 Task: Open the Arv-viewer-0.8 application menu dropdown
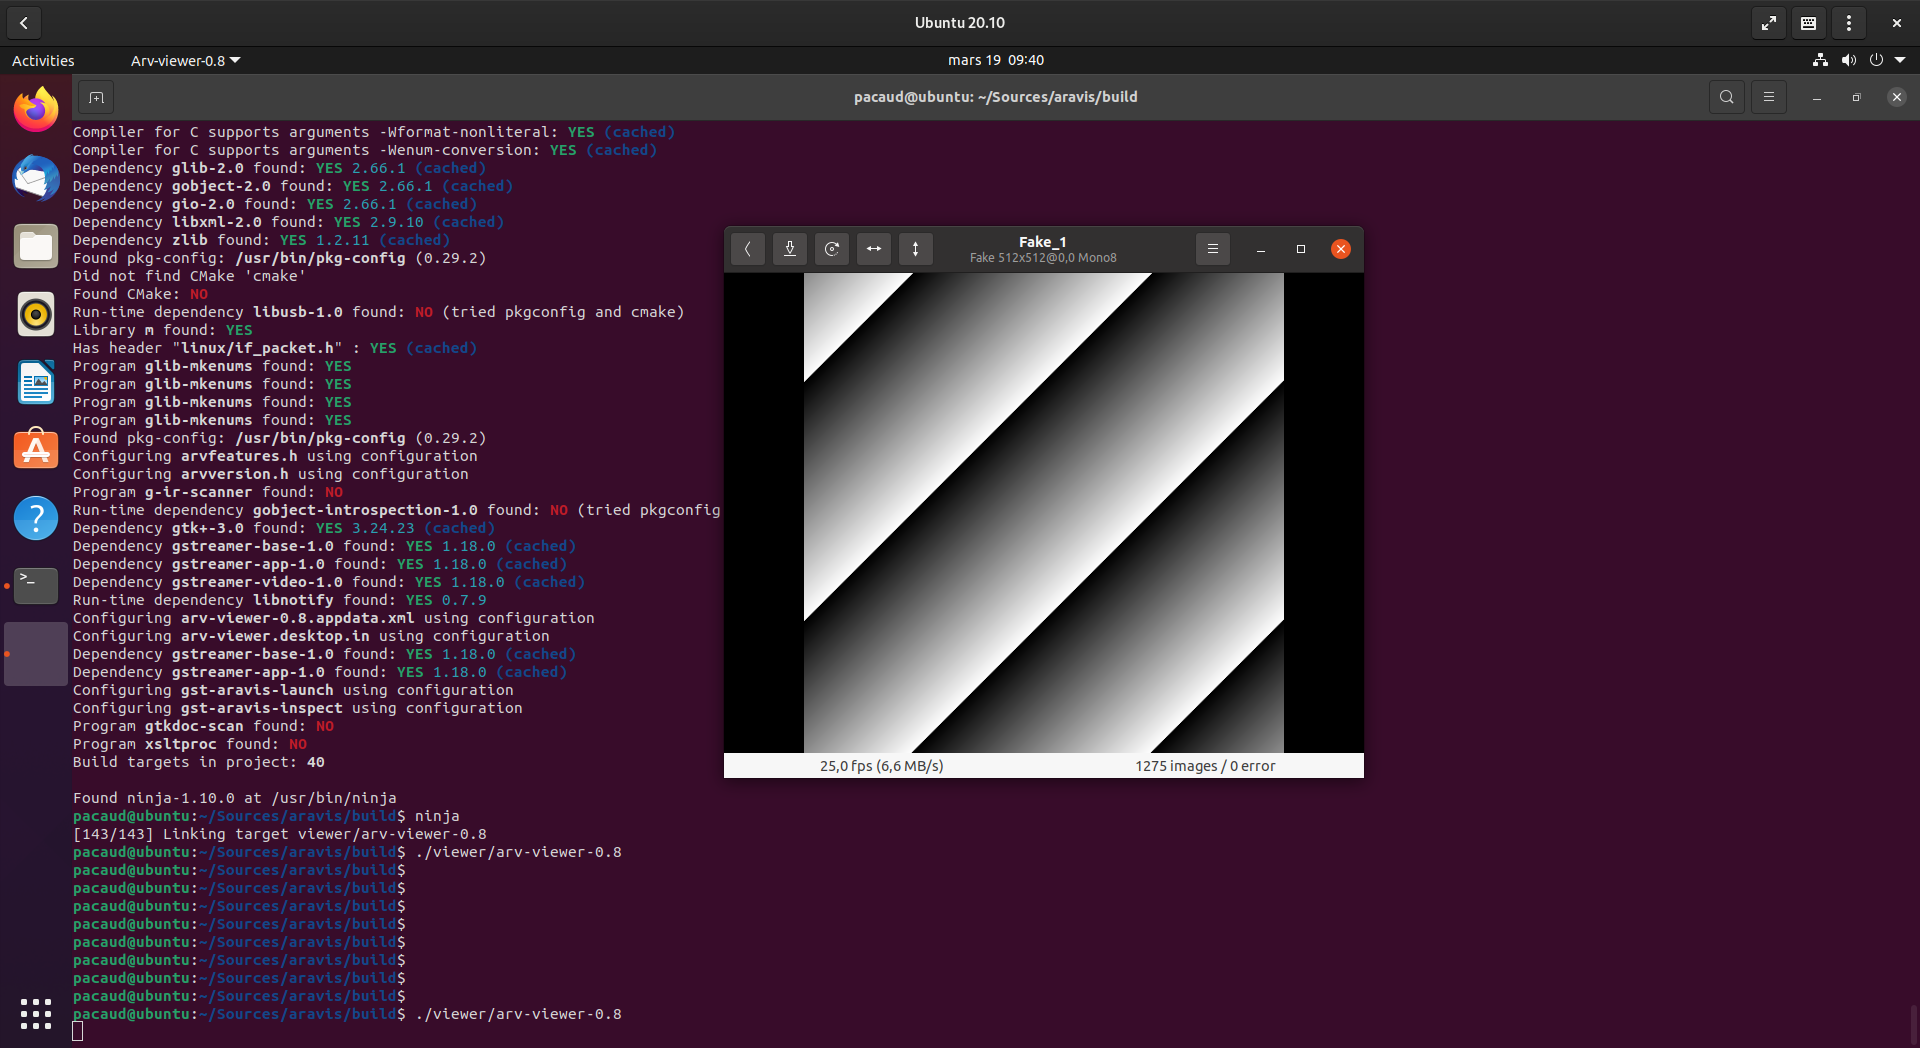tap(184, 60)
